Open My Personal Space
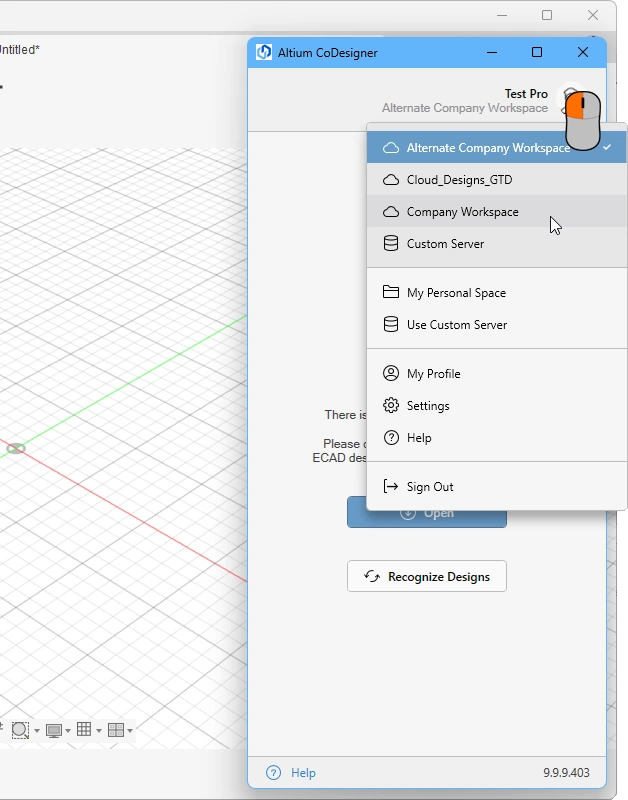 [x=496, y=293]
